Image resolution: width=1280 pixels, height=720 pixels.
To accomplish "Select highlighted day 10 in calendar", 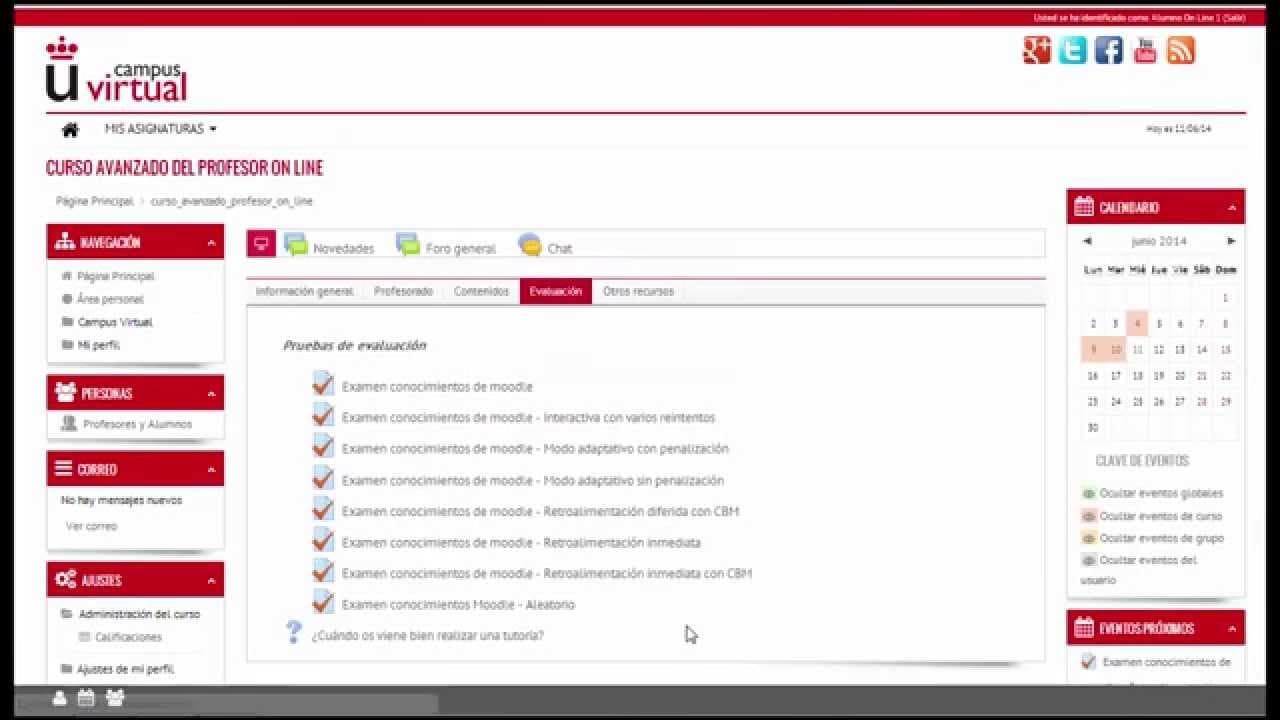I will click(1115, 349).
